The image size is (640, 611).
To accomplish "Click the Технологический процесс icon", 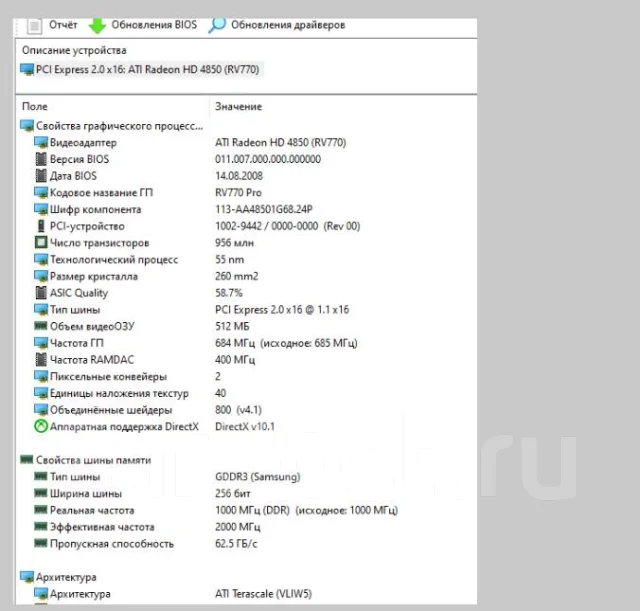I will point(41,260).
